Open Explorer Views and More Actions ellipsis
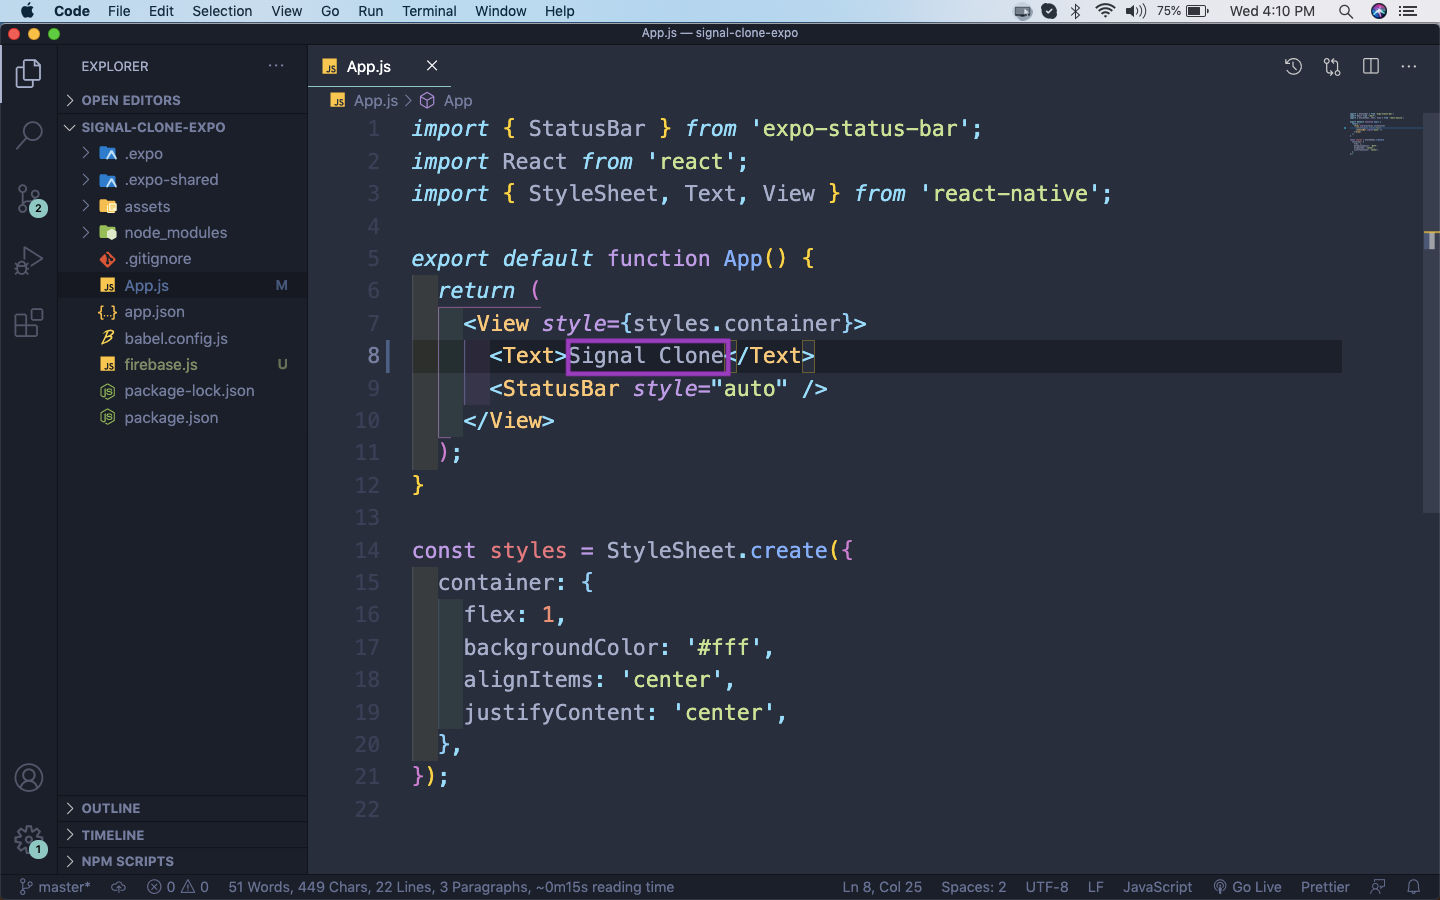1440x900 pixels. 276,66
